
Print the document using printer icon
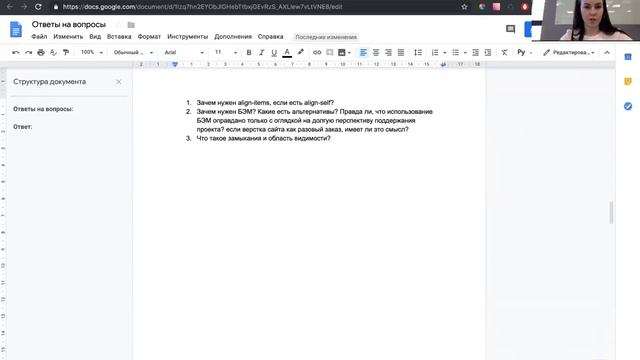tap(41, 52)
